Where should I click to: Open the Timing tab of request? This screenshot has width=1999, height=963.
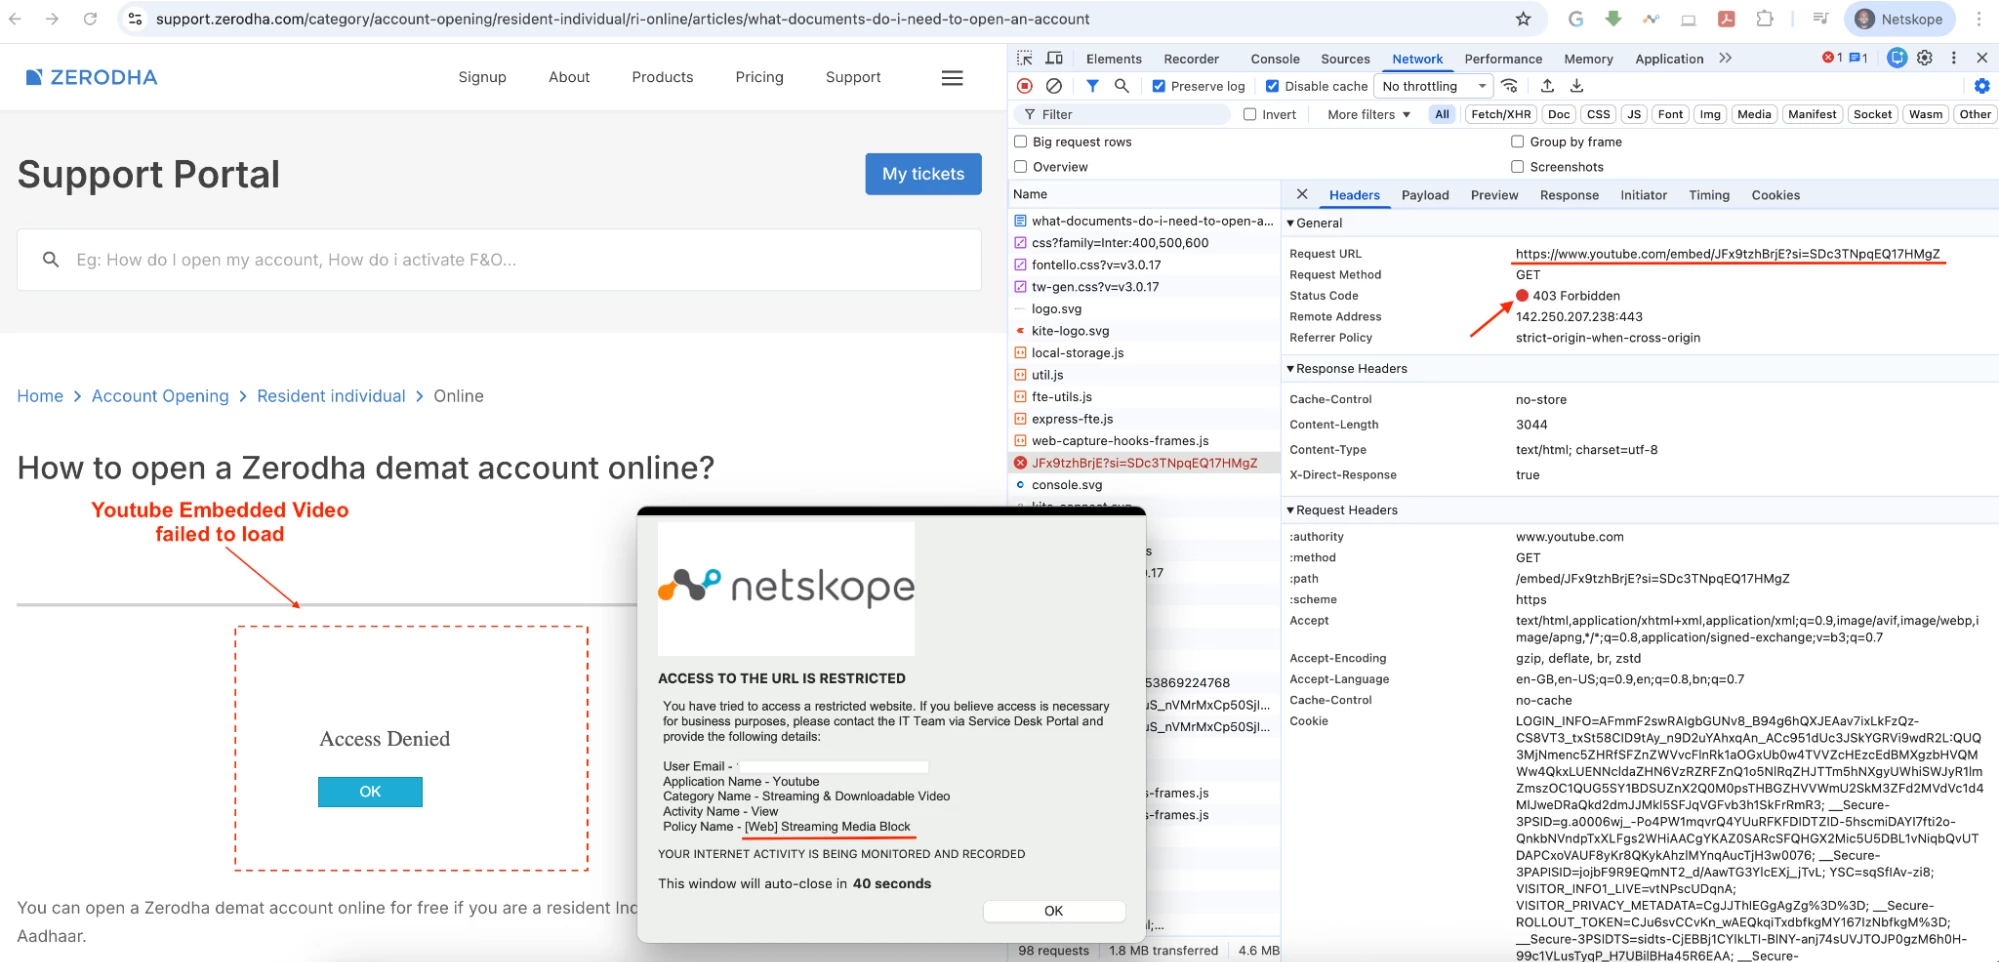1709,195
